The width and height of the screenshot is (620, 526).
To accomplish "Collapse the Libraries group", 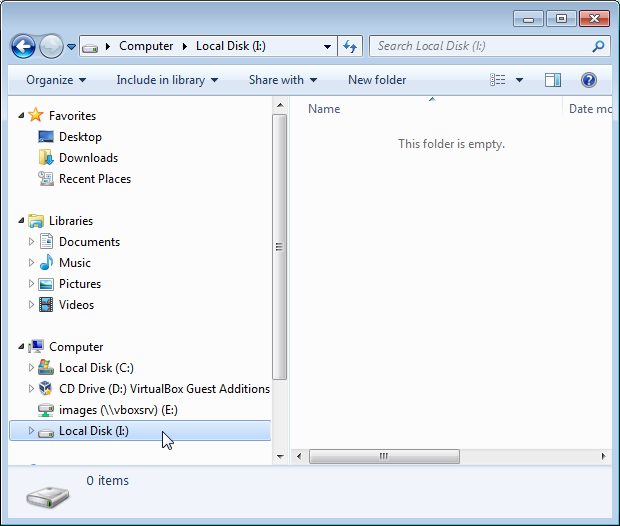I will (21, 221).
